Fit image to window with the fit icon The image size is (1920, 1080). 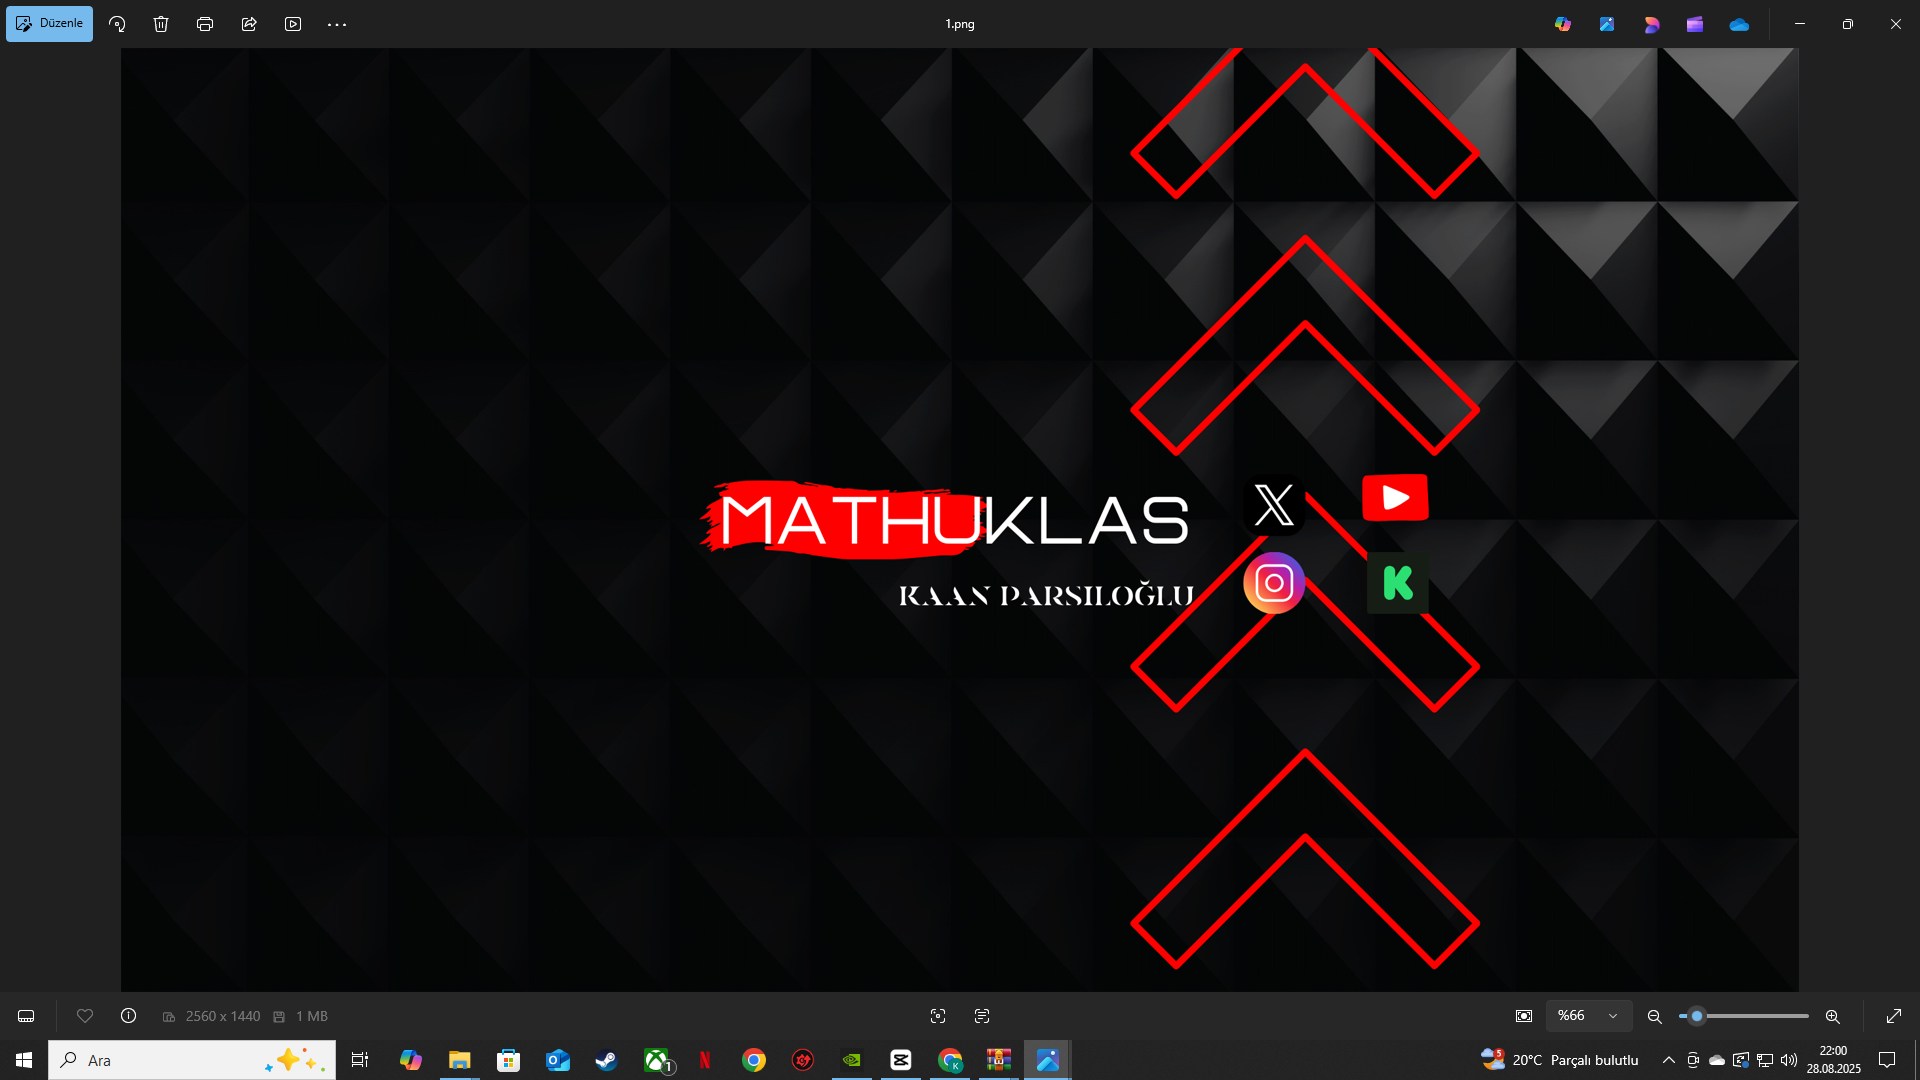(x=1524, y=1016)
